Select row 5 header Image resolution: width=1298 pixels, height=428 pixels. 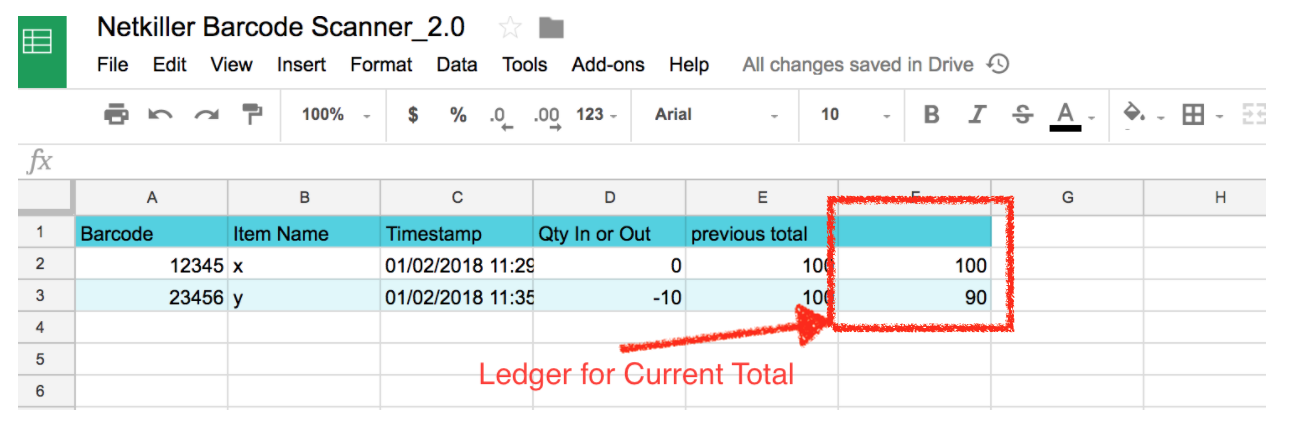coord(46,358)
